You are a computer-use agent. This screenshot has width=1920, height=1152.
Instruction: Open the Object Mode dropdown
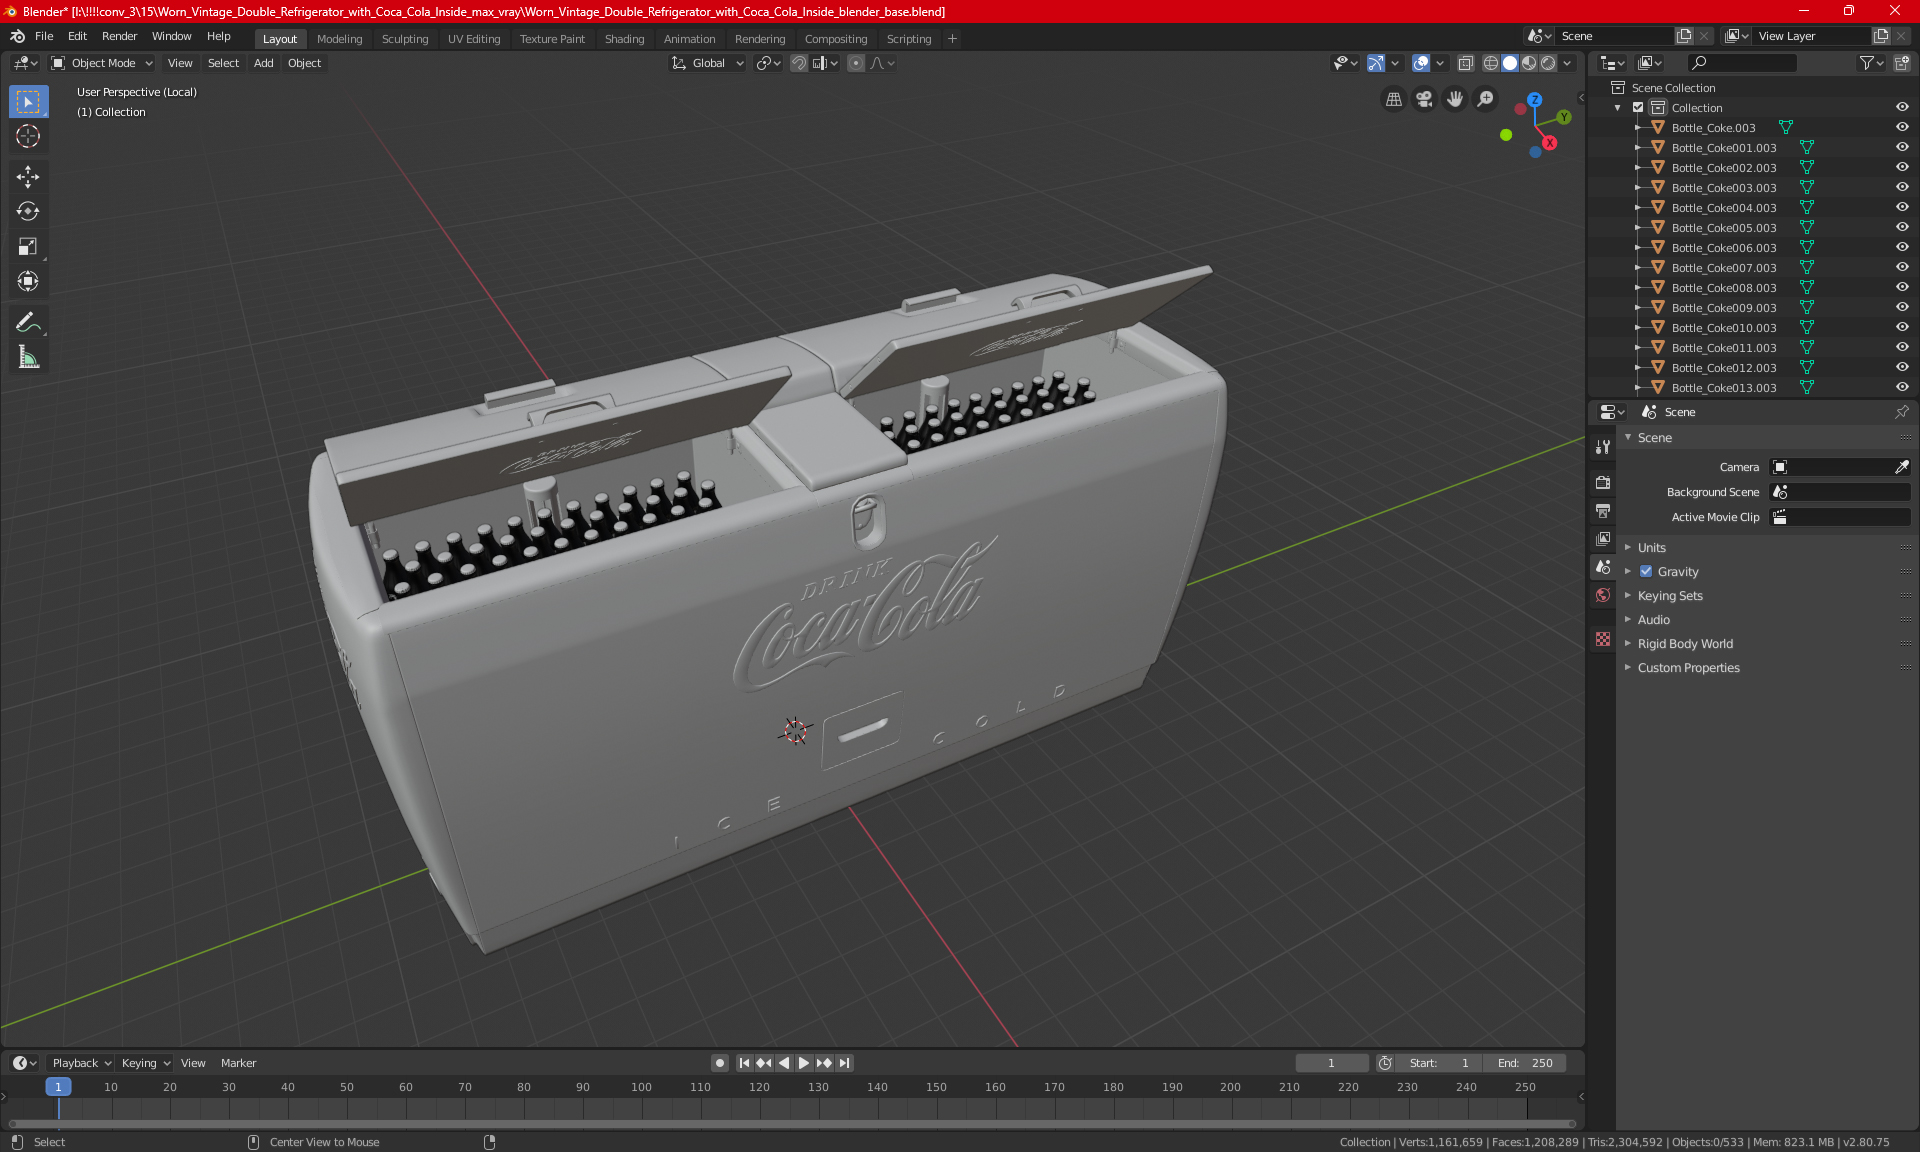point(101,63)
